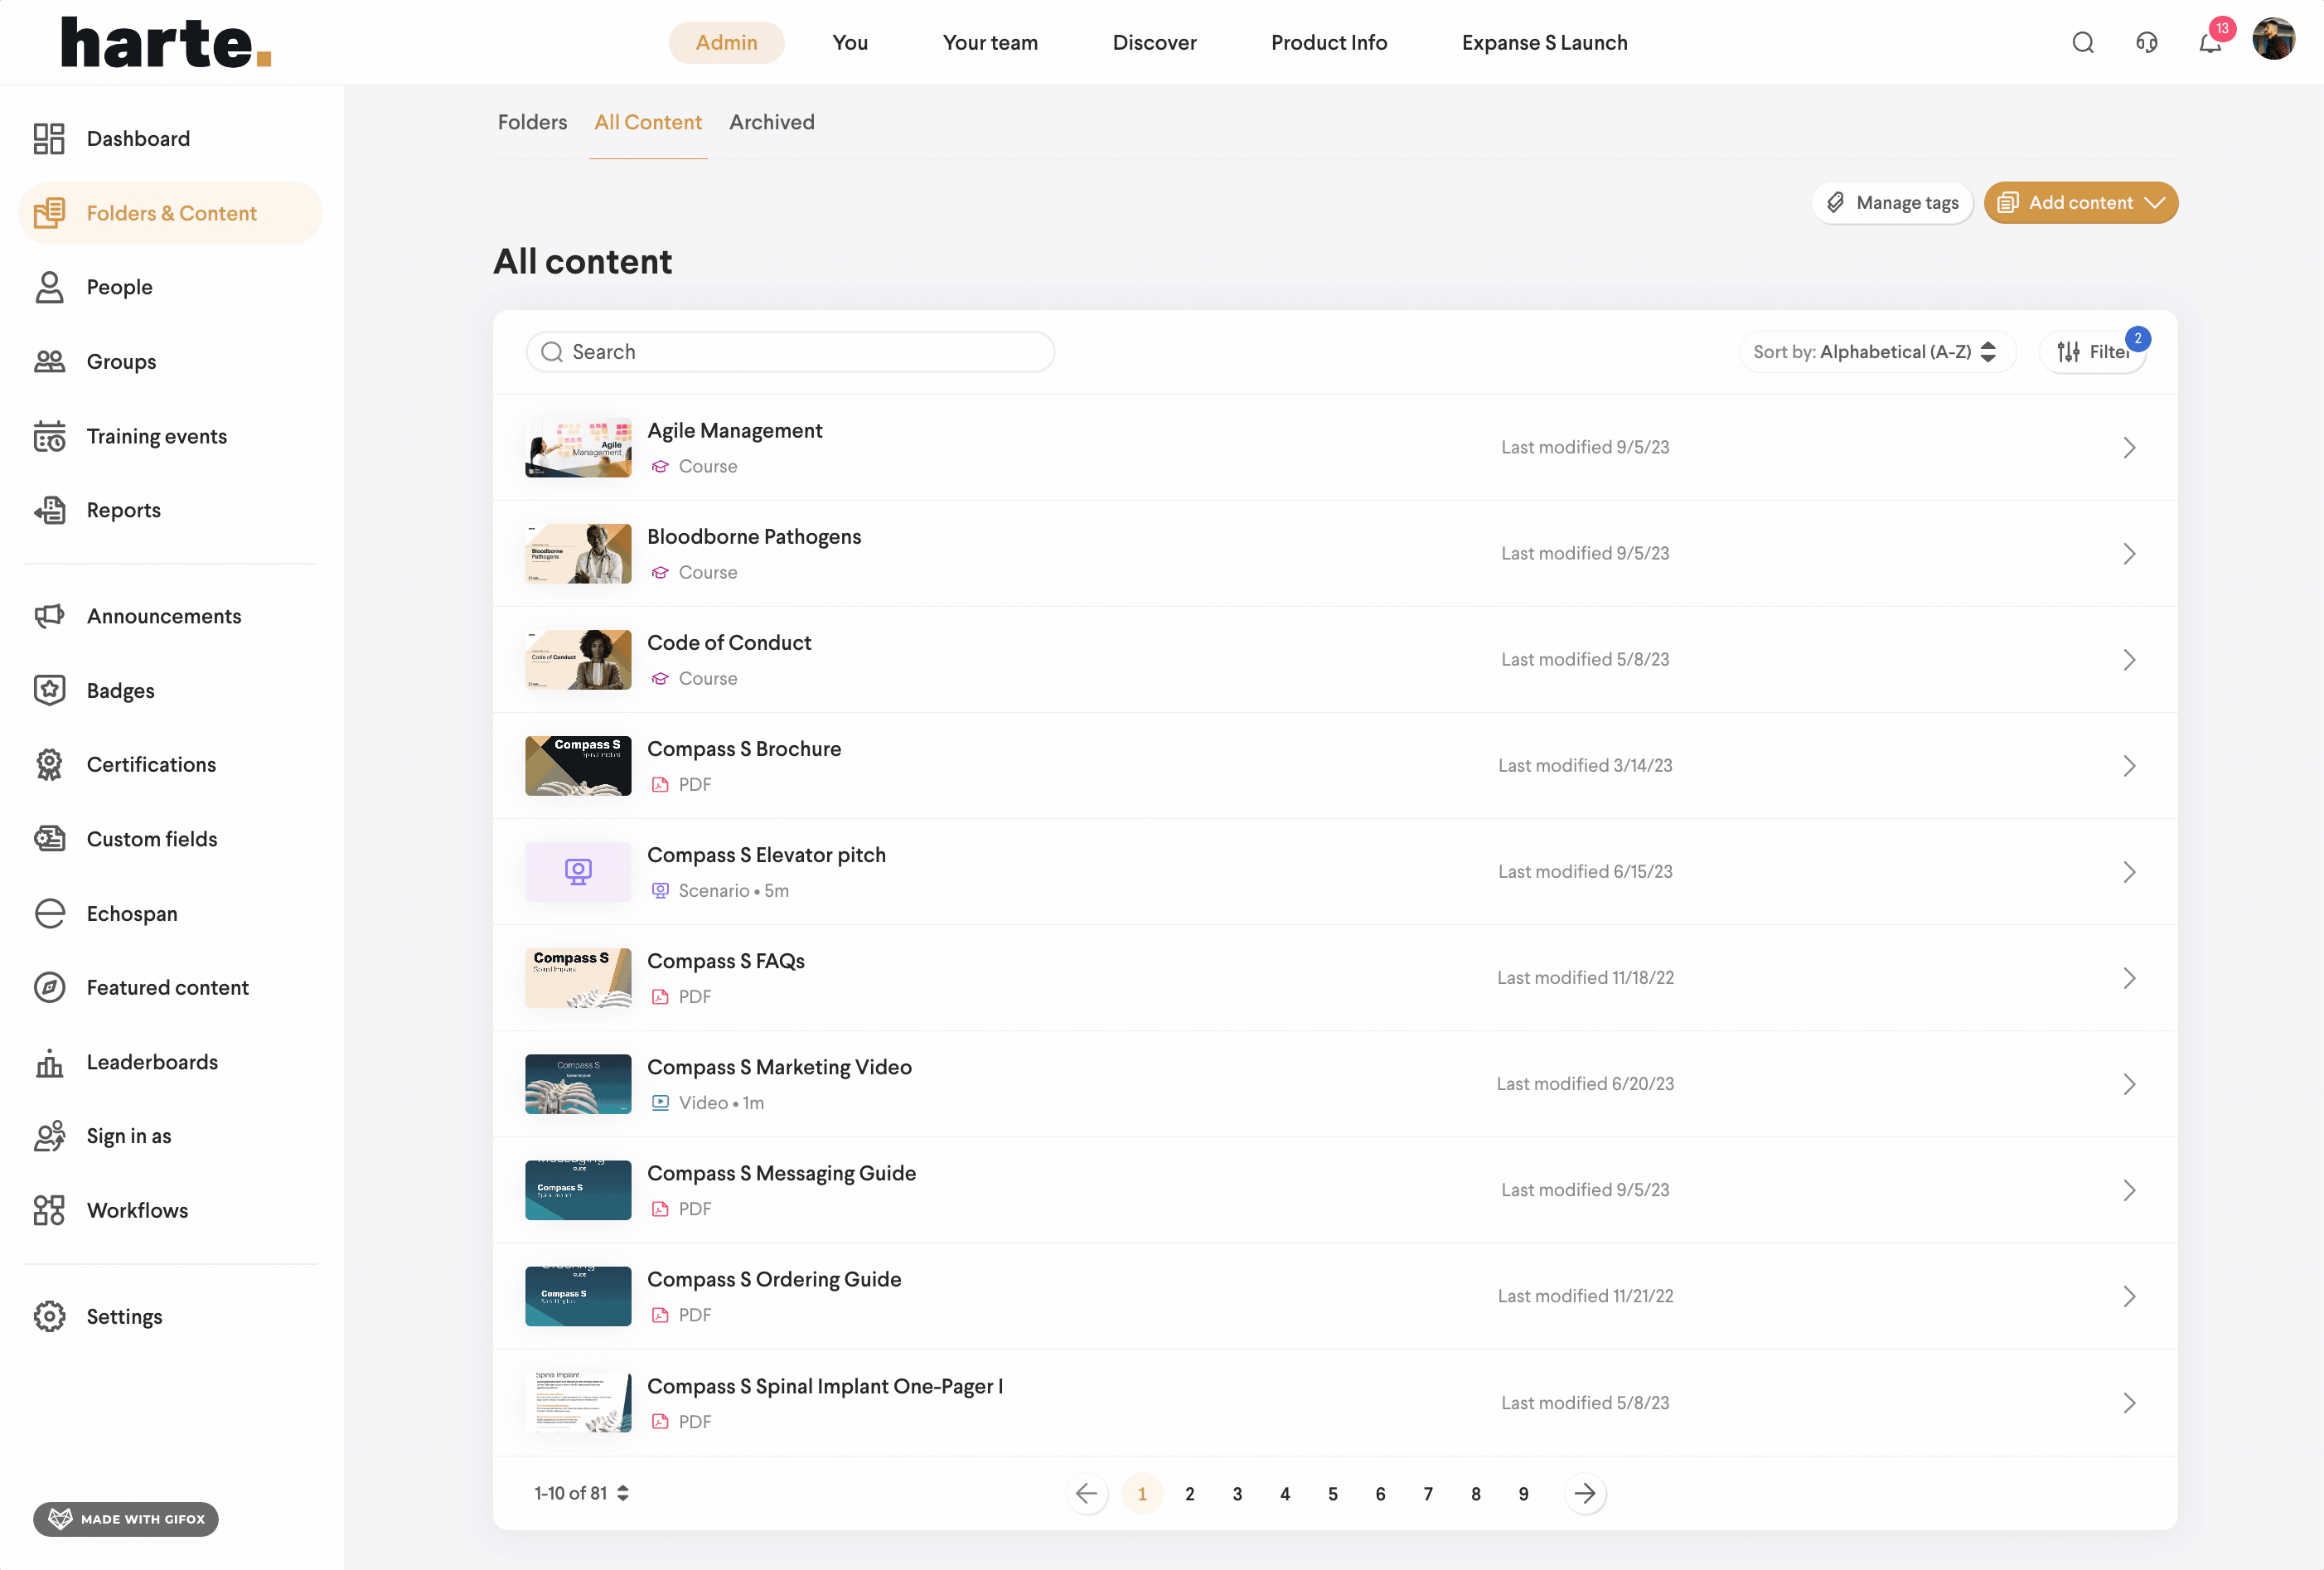Go to next page arrow
The height and width of the screenshot is (1570, 2324).
pos(1585,1493)
